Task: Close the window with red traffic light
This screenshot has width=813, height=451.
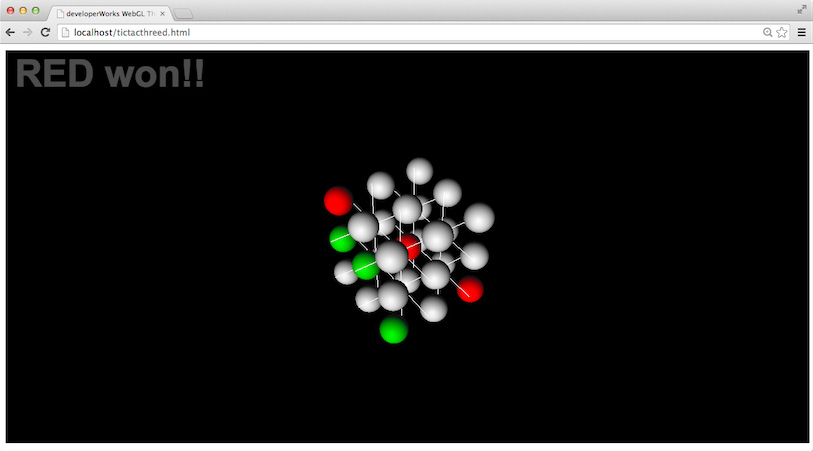Action: [10, 10]
